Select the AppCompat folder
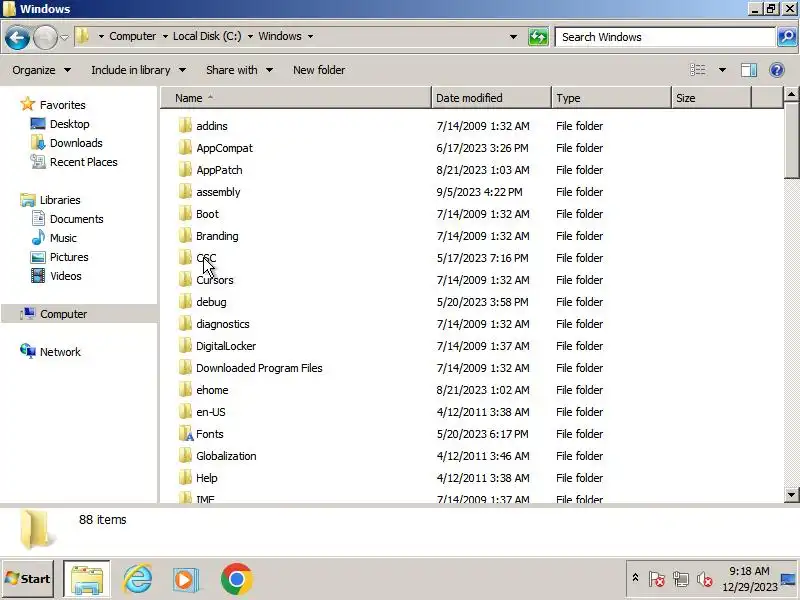This screenshot has height=600, width=800. click(x=224, y=148)
